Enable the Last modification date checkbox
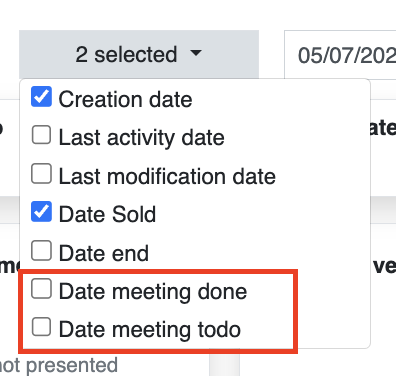Viewport: 396px width, 376px height. click(41, 173)
